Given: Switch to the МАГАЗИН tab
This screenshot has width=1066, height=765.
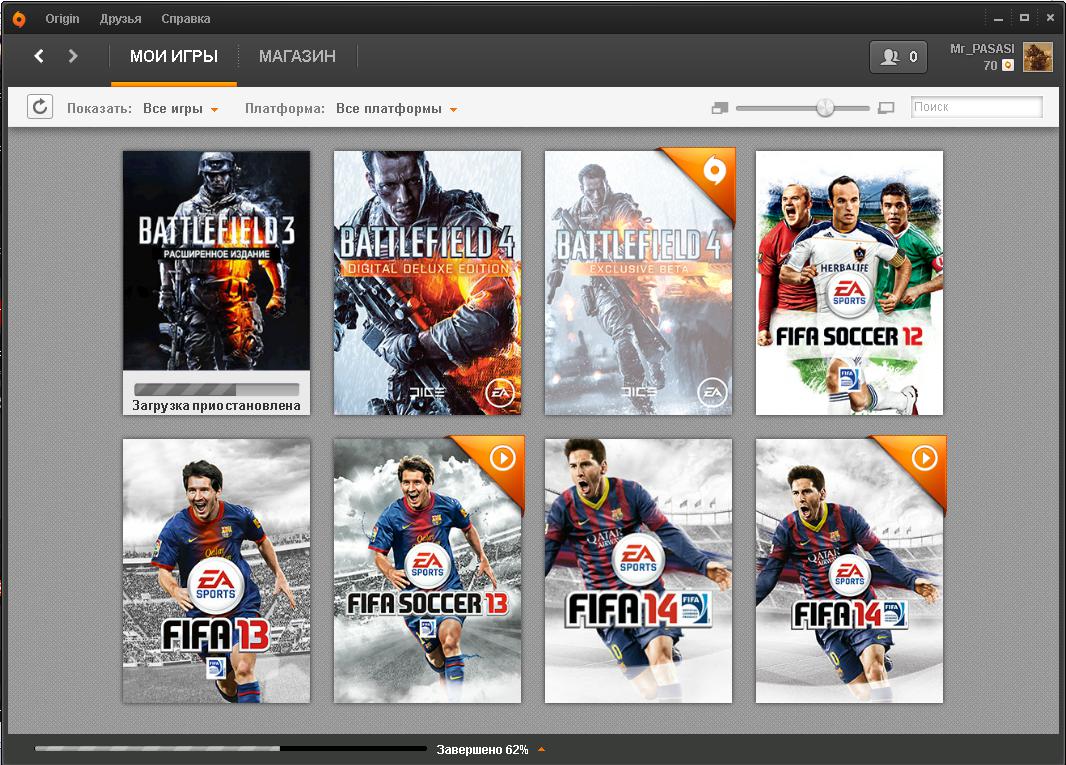Looking at the screenshot, I should (297, 56).
